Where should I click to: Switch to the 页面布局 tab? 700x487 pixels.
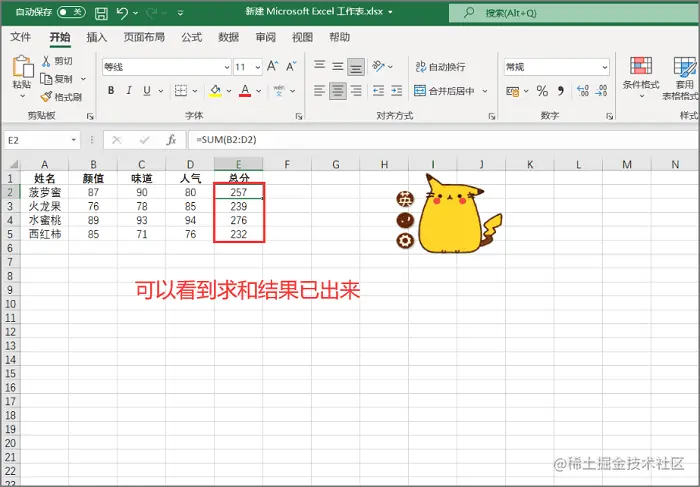pyautogui.click(x=144, y=37)
